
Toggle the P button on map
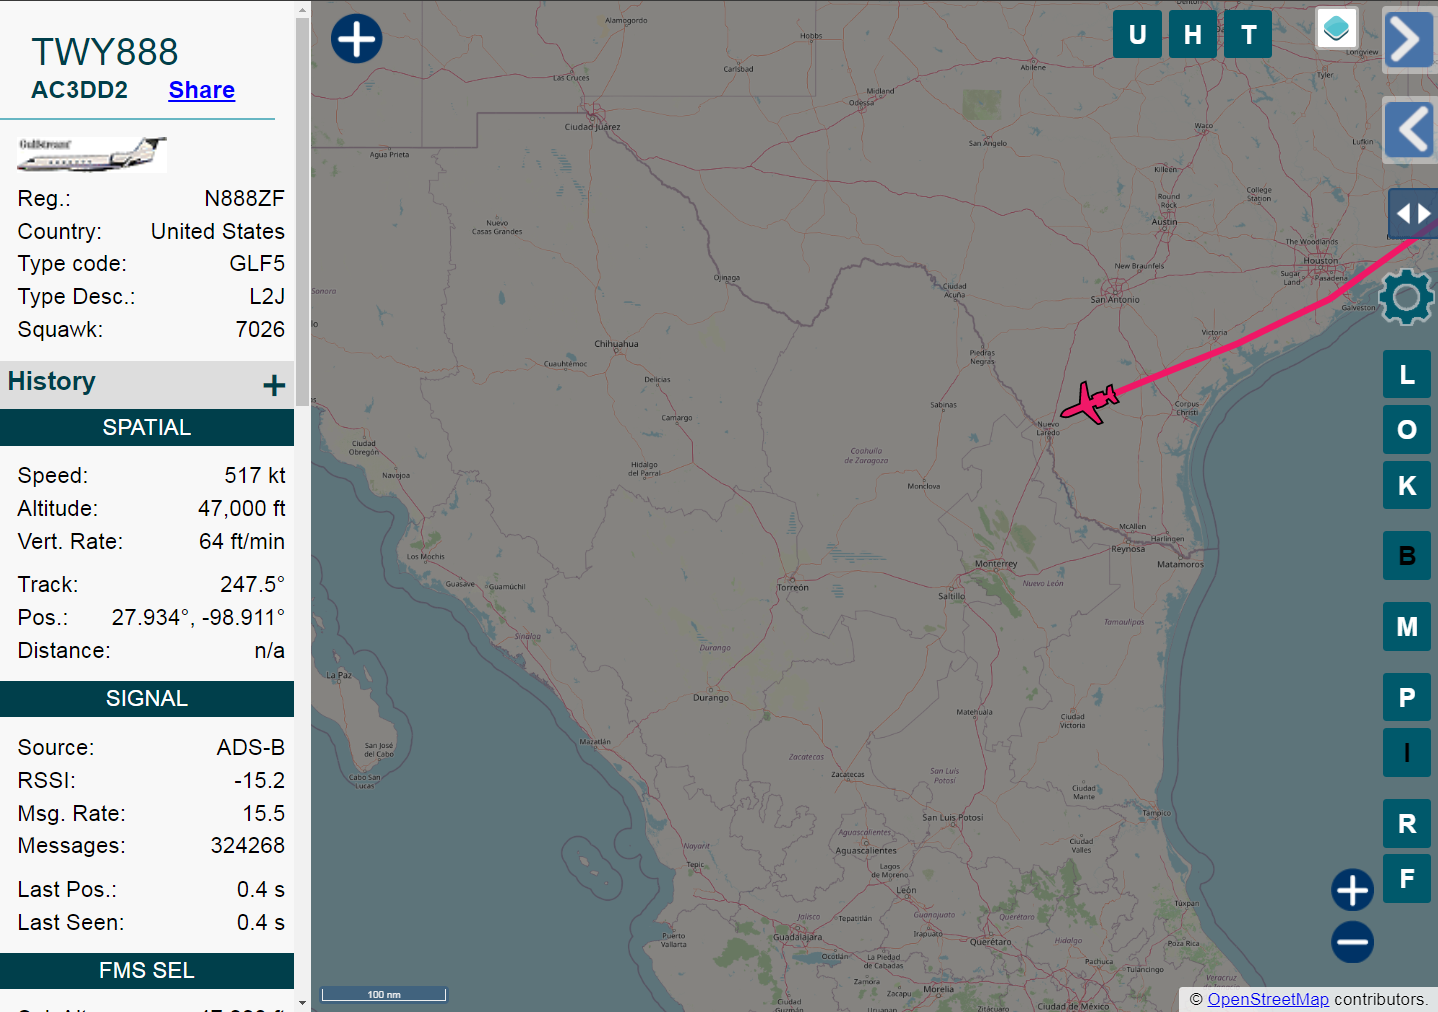point(1407,698)
